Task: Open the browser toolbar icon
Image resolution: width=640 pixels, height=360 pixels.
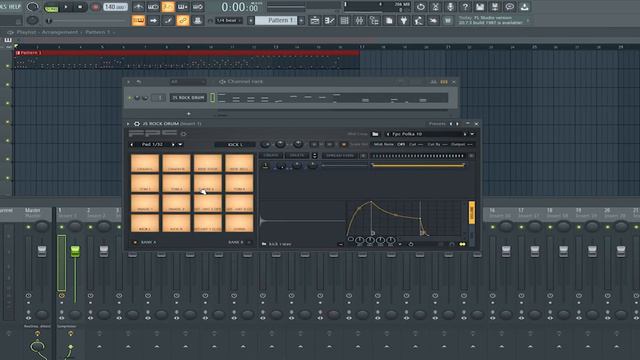Action: click(374, 20)
